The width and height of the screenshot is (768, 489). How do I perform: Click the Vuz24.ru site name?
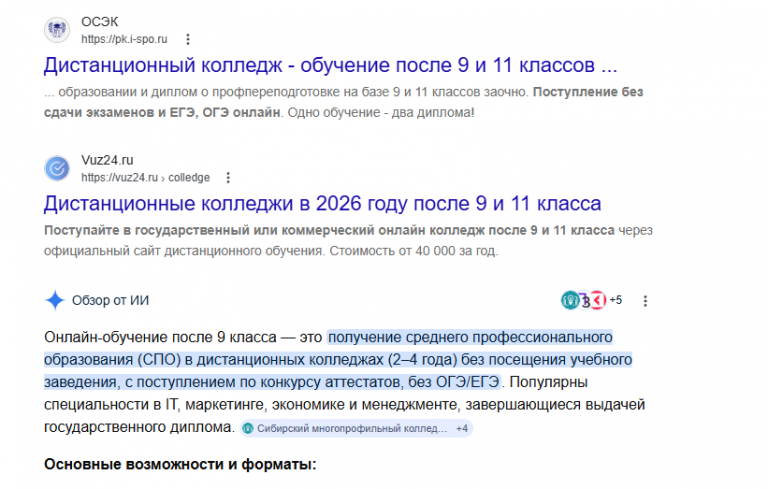[107, 160]
